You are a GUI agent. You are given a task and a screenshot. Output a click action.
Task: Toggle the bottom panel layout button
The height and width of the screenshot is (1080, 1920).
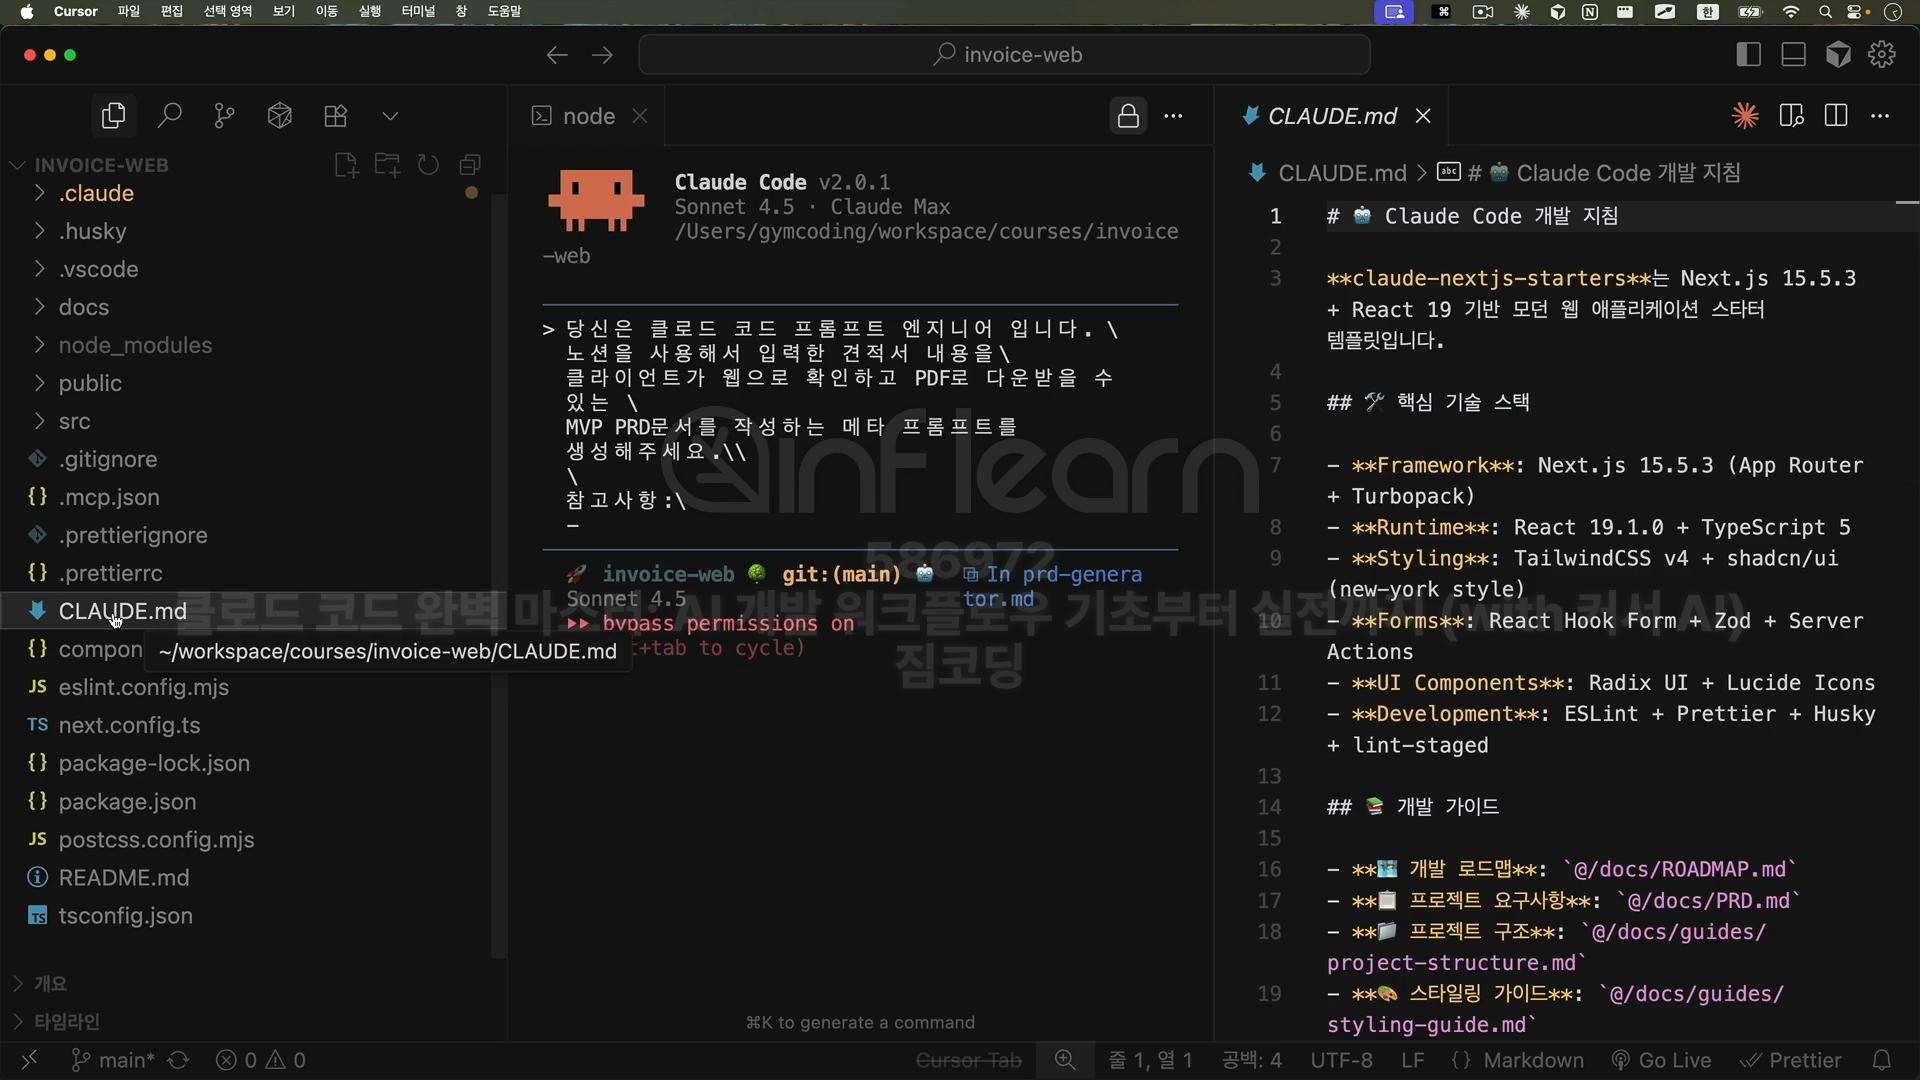point(1793,55)
